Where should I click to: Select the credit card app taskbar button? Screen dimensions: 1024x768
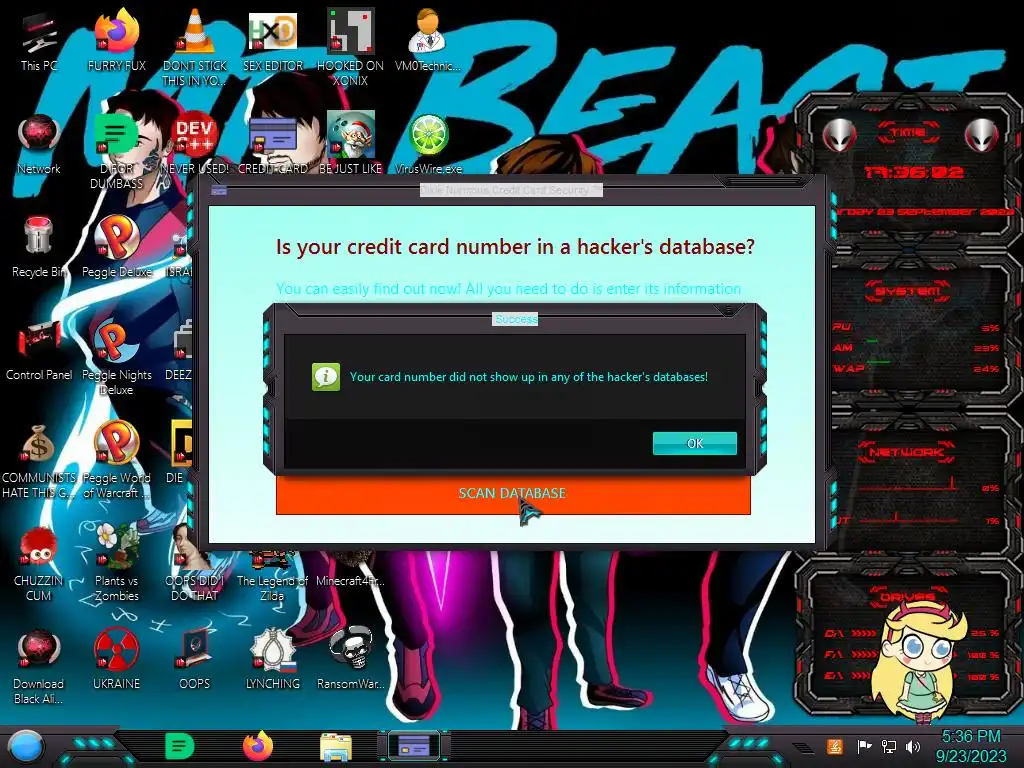[x=414, y=746]
